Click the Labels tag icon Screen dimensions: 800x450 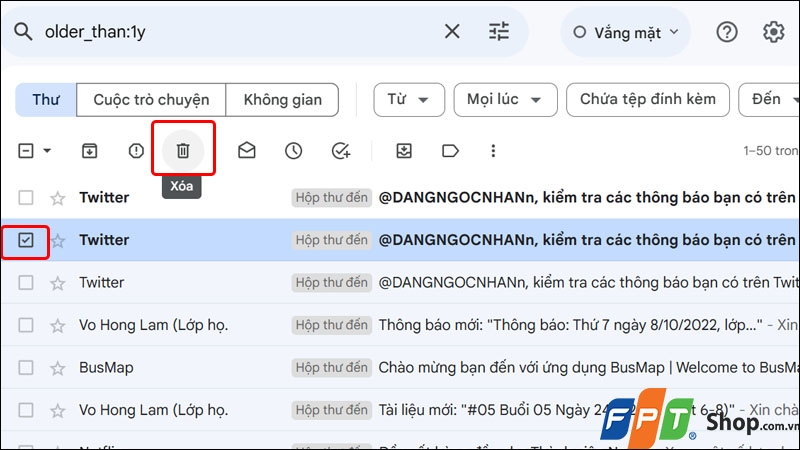pyautogui.click(x=450, y=151)
